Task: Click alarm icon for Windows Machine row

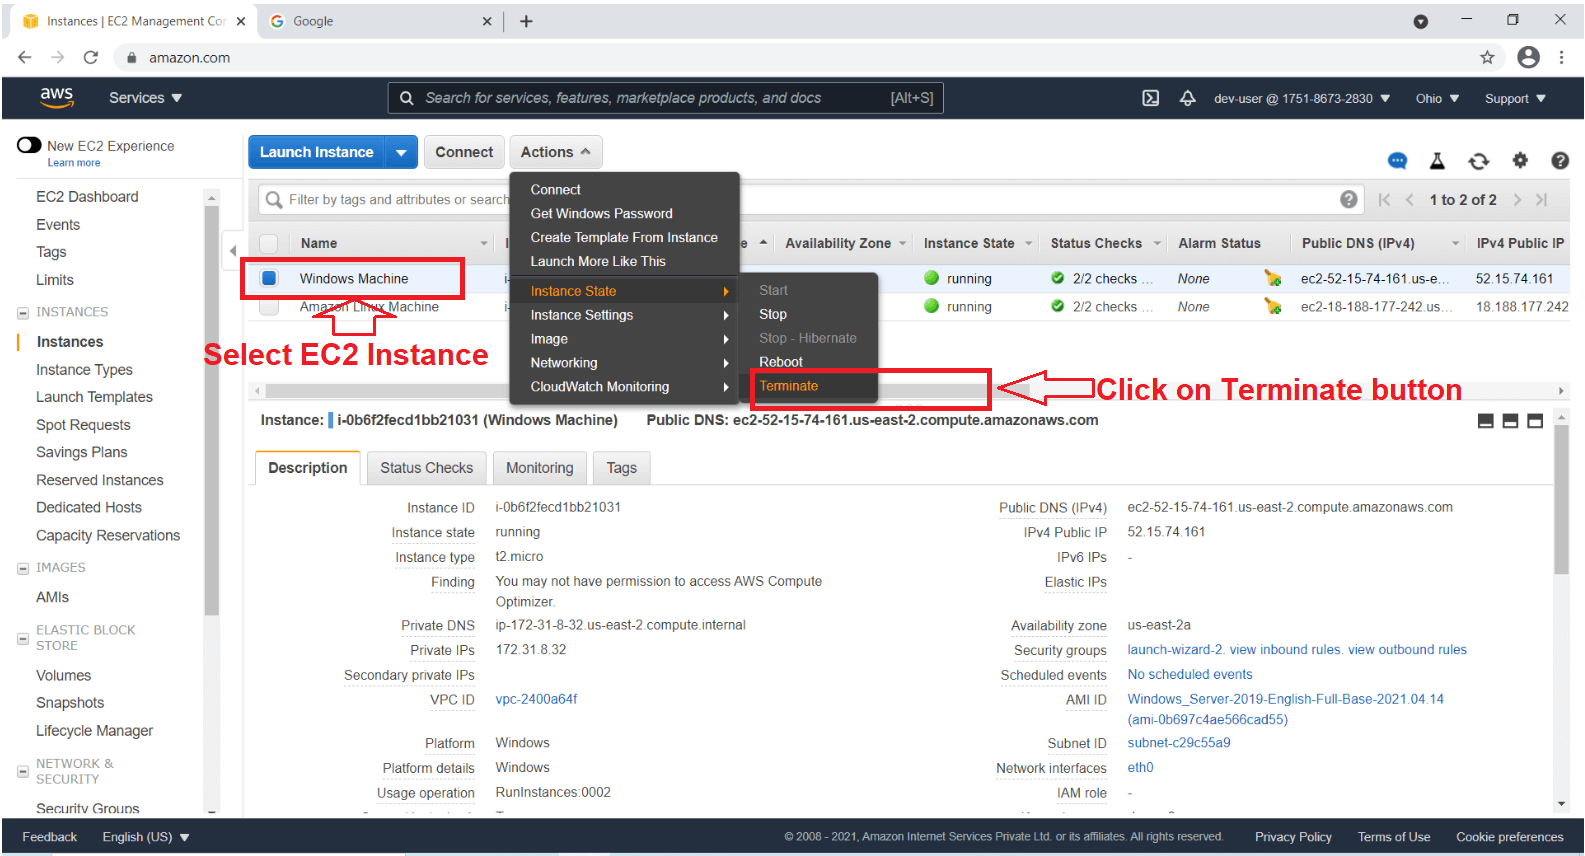Action: tap(1272, 278)
